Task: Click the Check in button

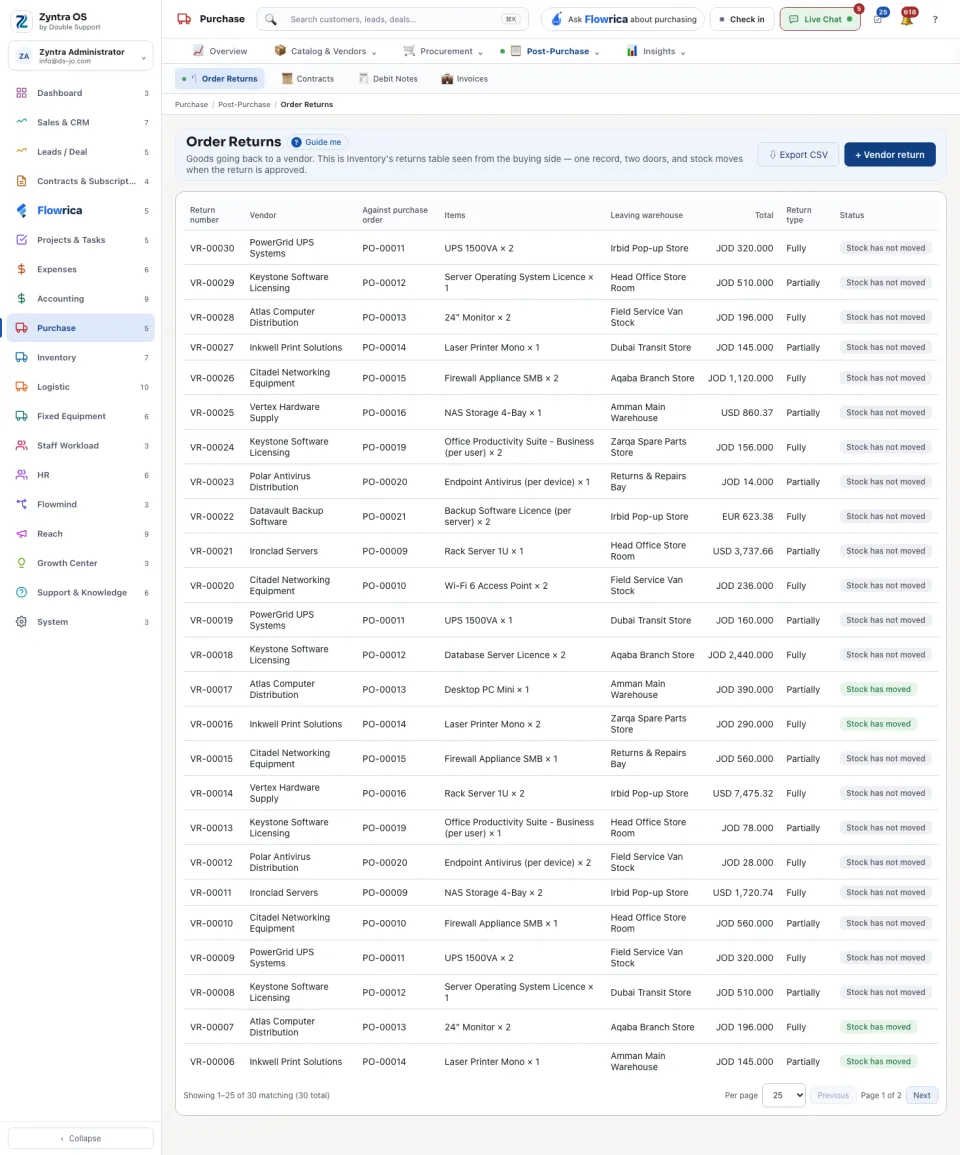Action: click(x=743, y=19)
